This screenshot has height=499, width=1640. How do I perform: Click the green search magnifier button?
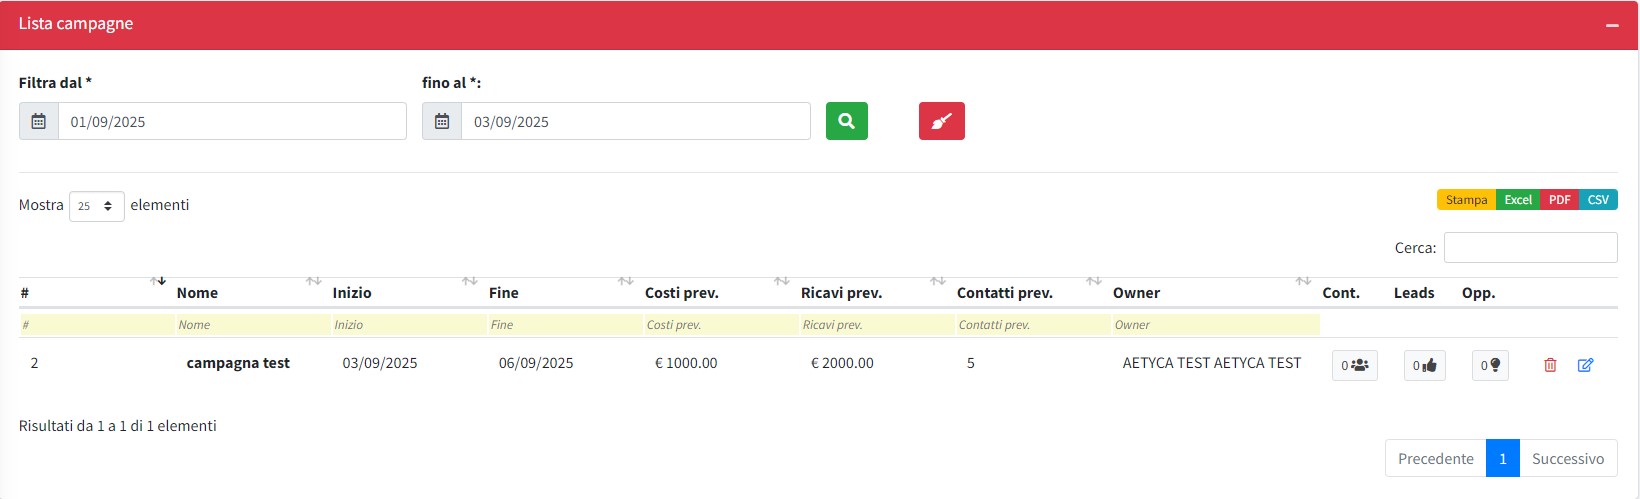[x=846, y=121]
